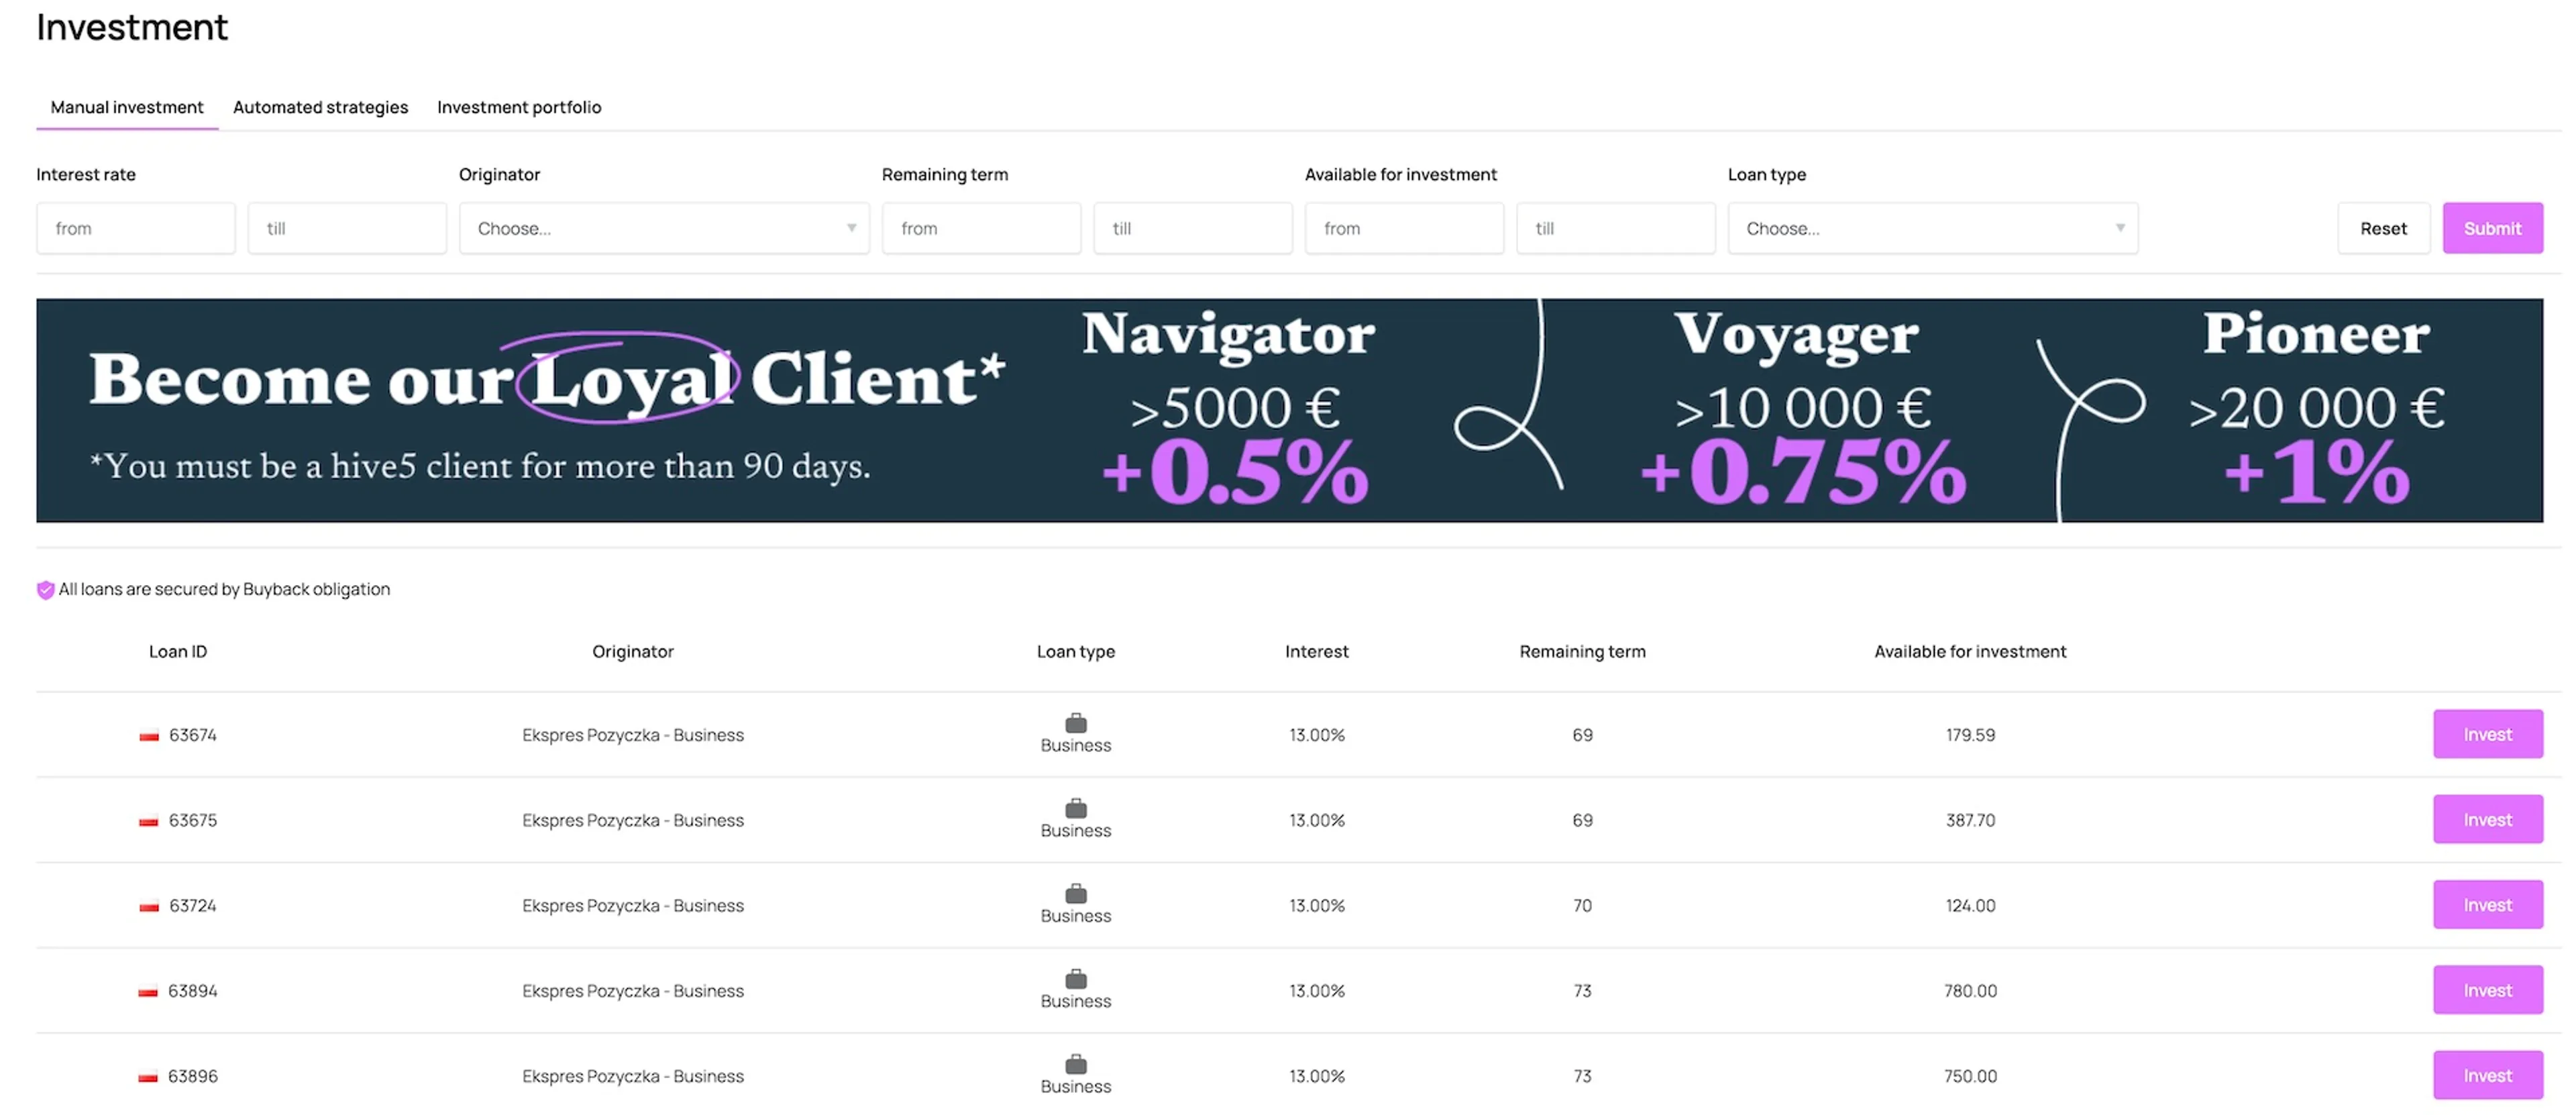The width and height of the screenshot is (2576, 1115).
Task: Select loan ID 63724
Action: [192, 905]
